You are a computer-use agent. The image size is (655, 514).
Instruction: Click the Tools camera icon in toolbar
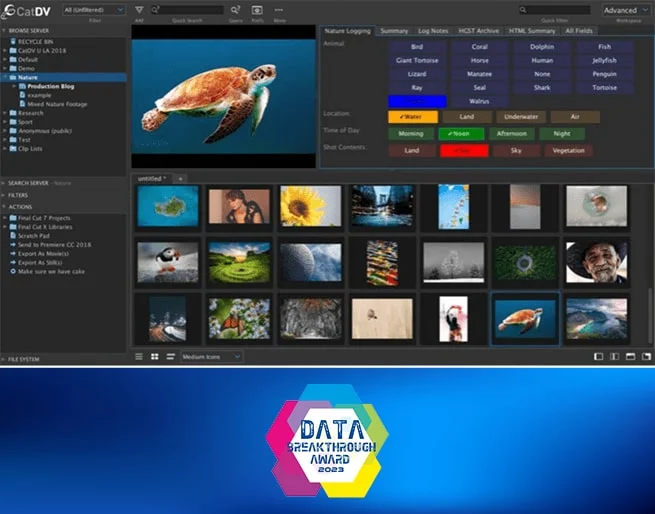(x=256, y=10)
